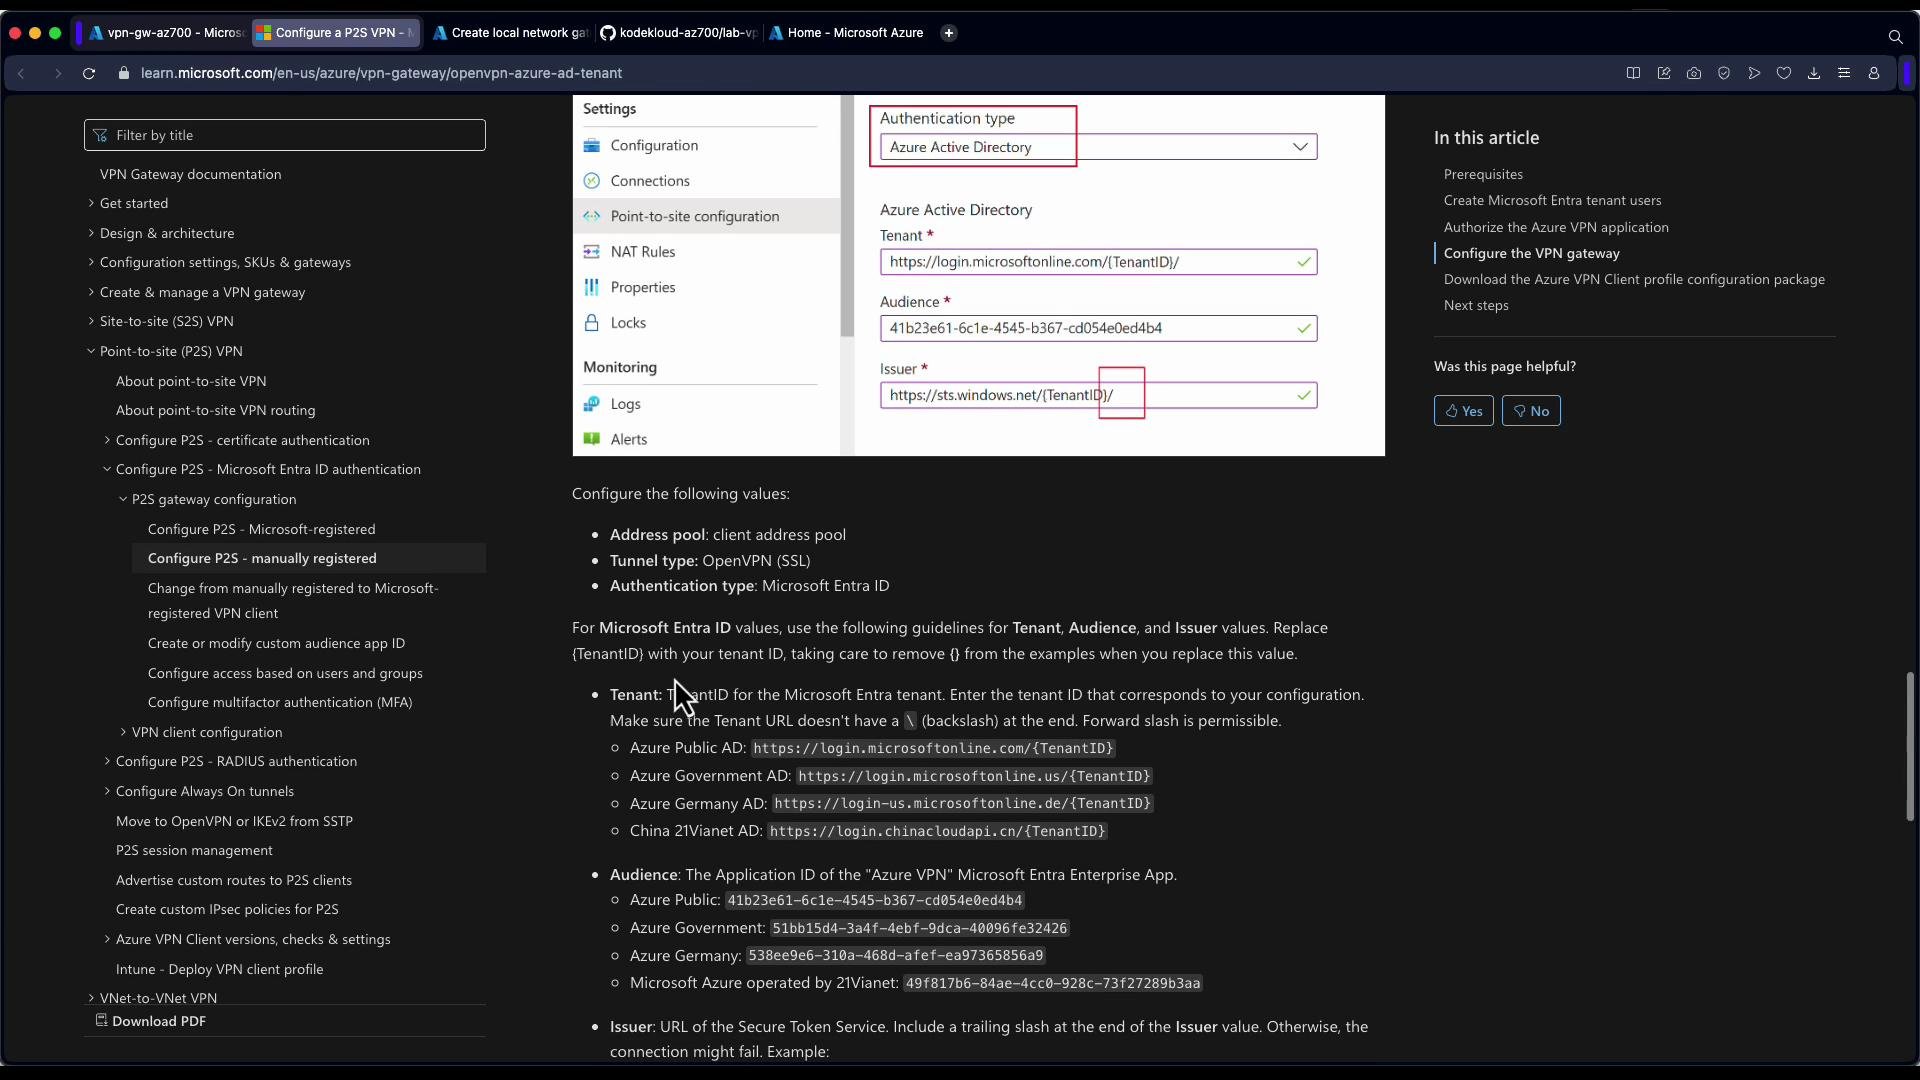Open Advertise custom routes to P2S clients
Screen dimensions: 1920x1080
(x=234, y=880)
